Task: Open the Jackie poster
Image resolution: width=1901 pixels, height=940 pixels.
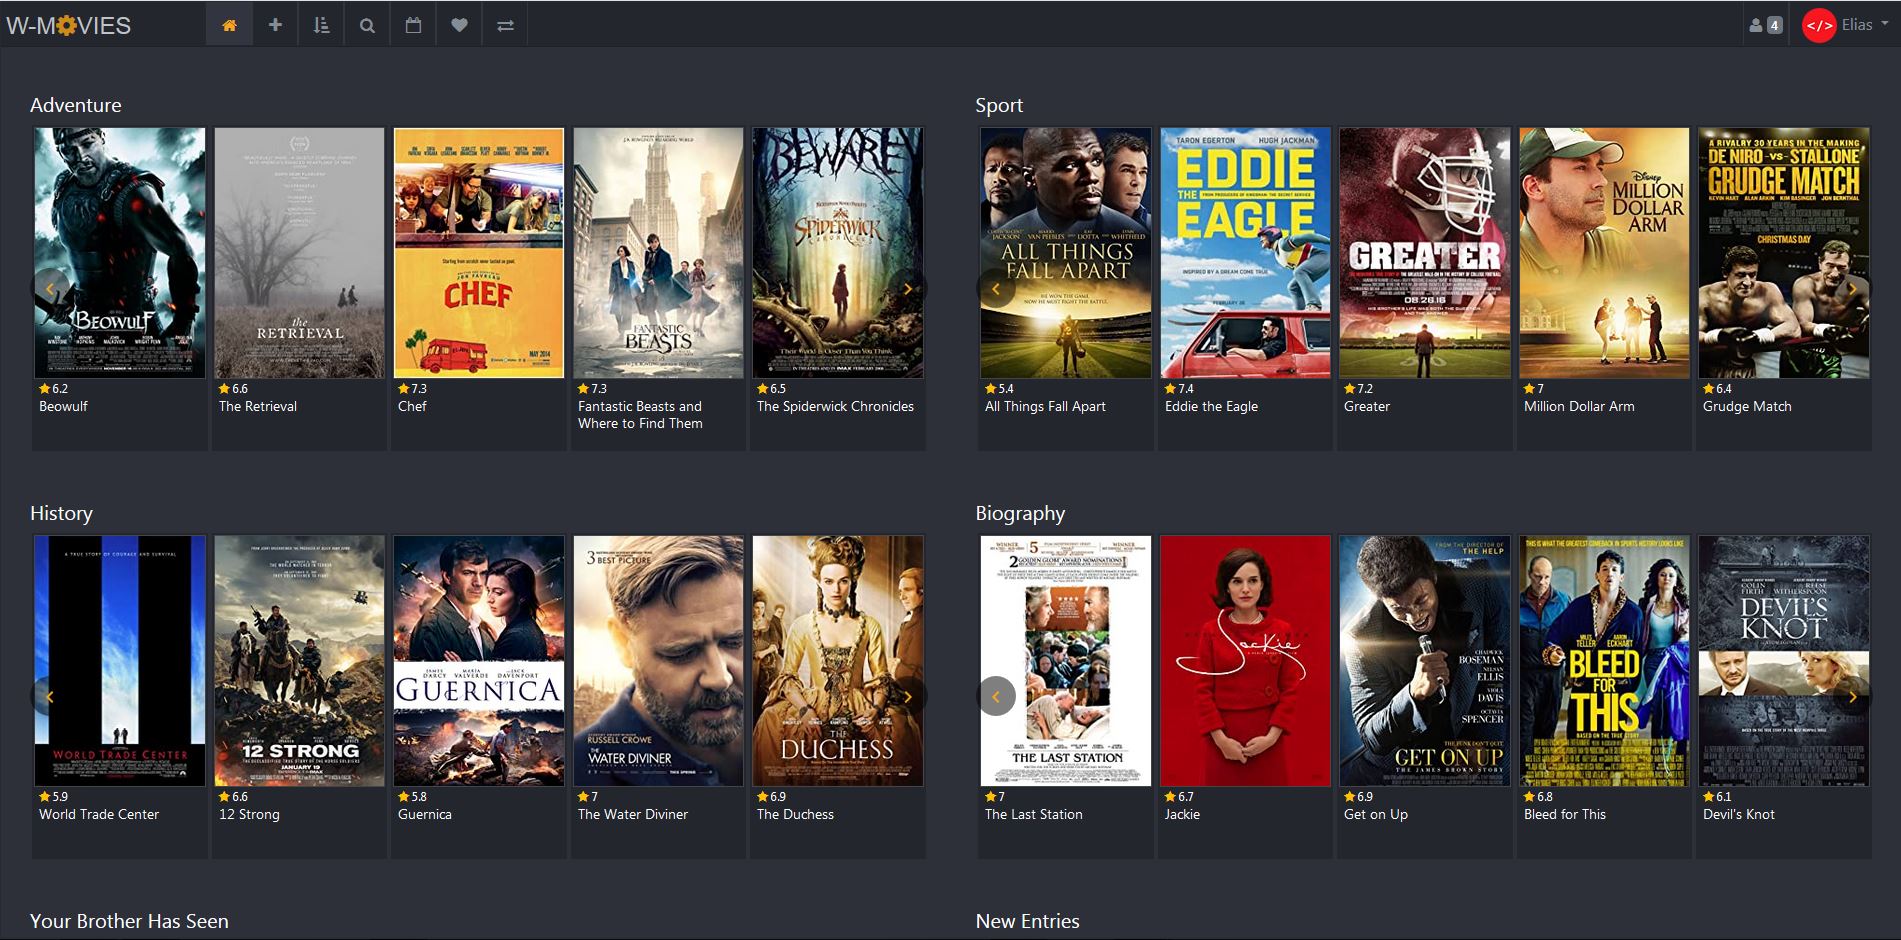Action: coord(1245,661)
